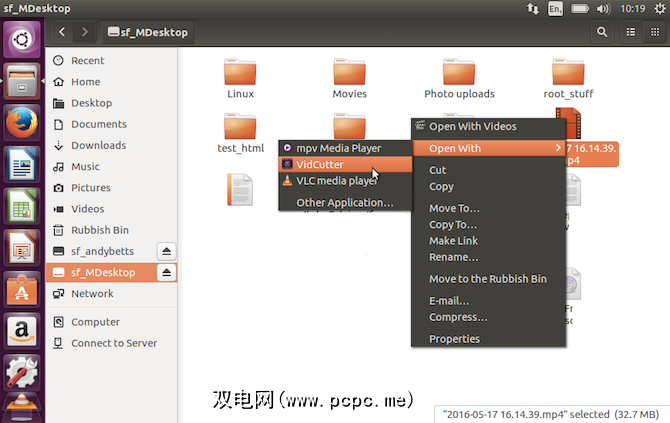Open Music in the sidebar

pos(112,167)
